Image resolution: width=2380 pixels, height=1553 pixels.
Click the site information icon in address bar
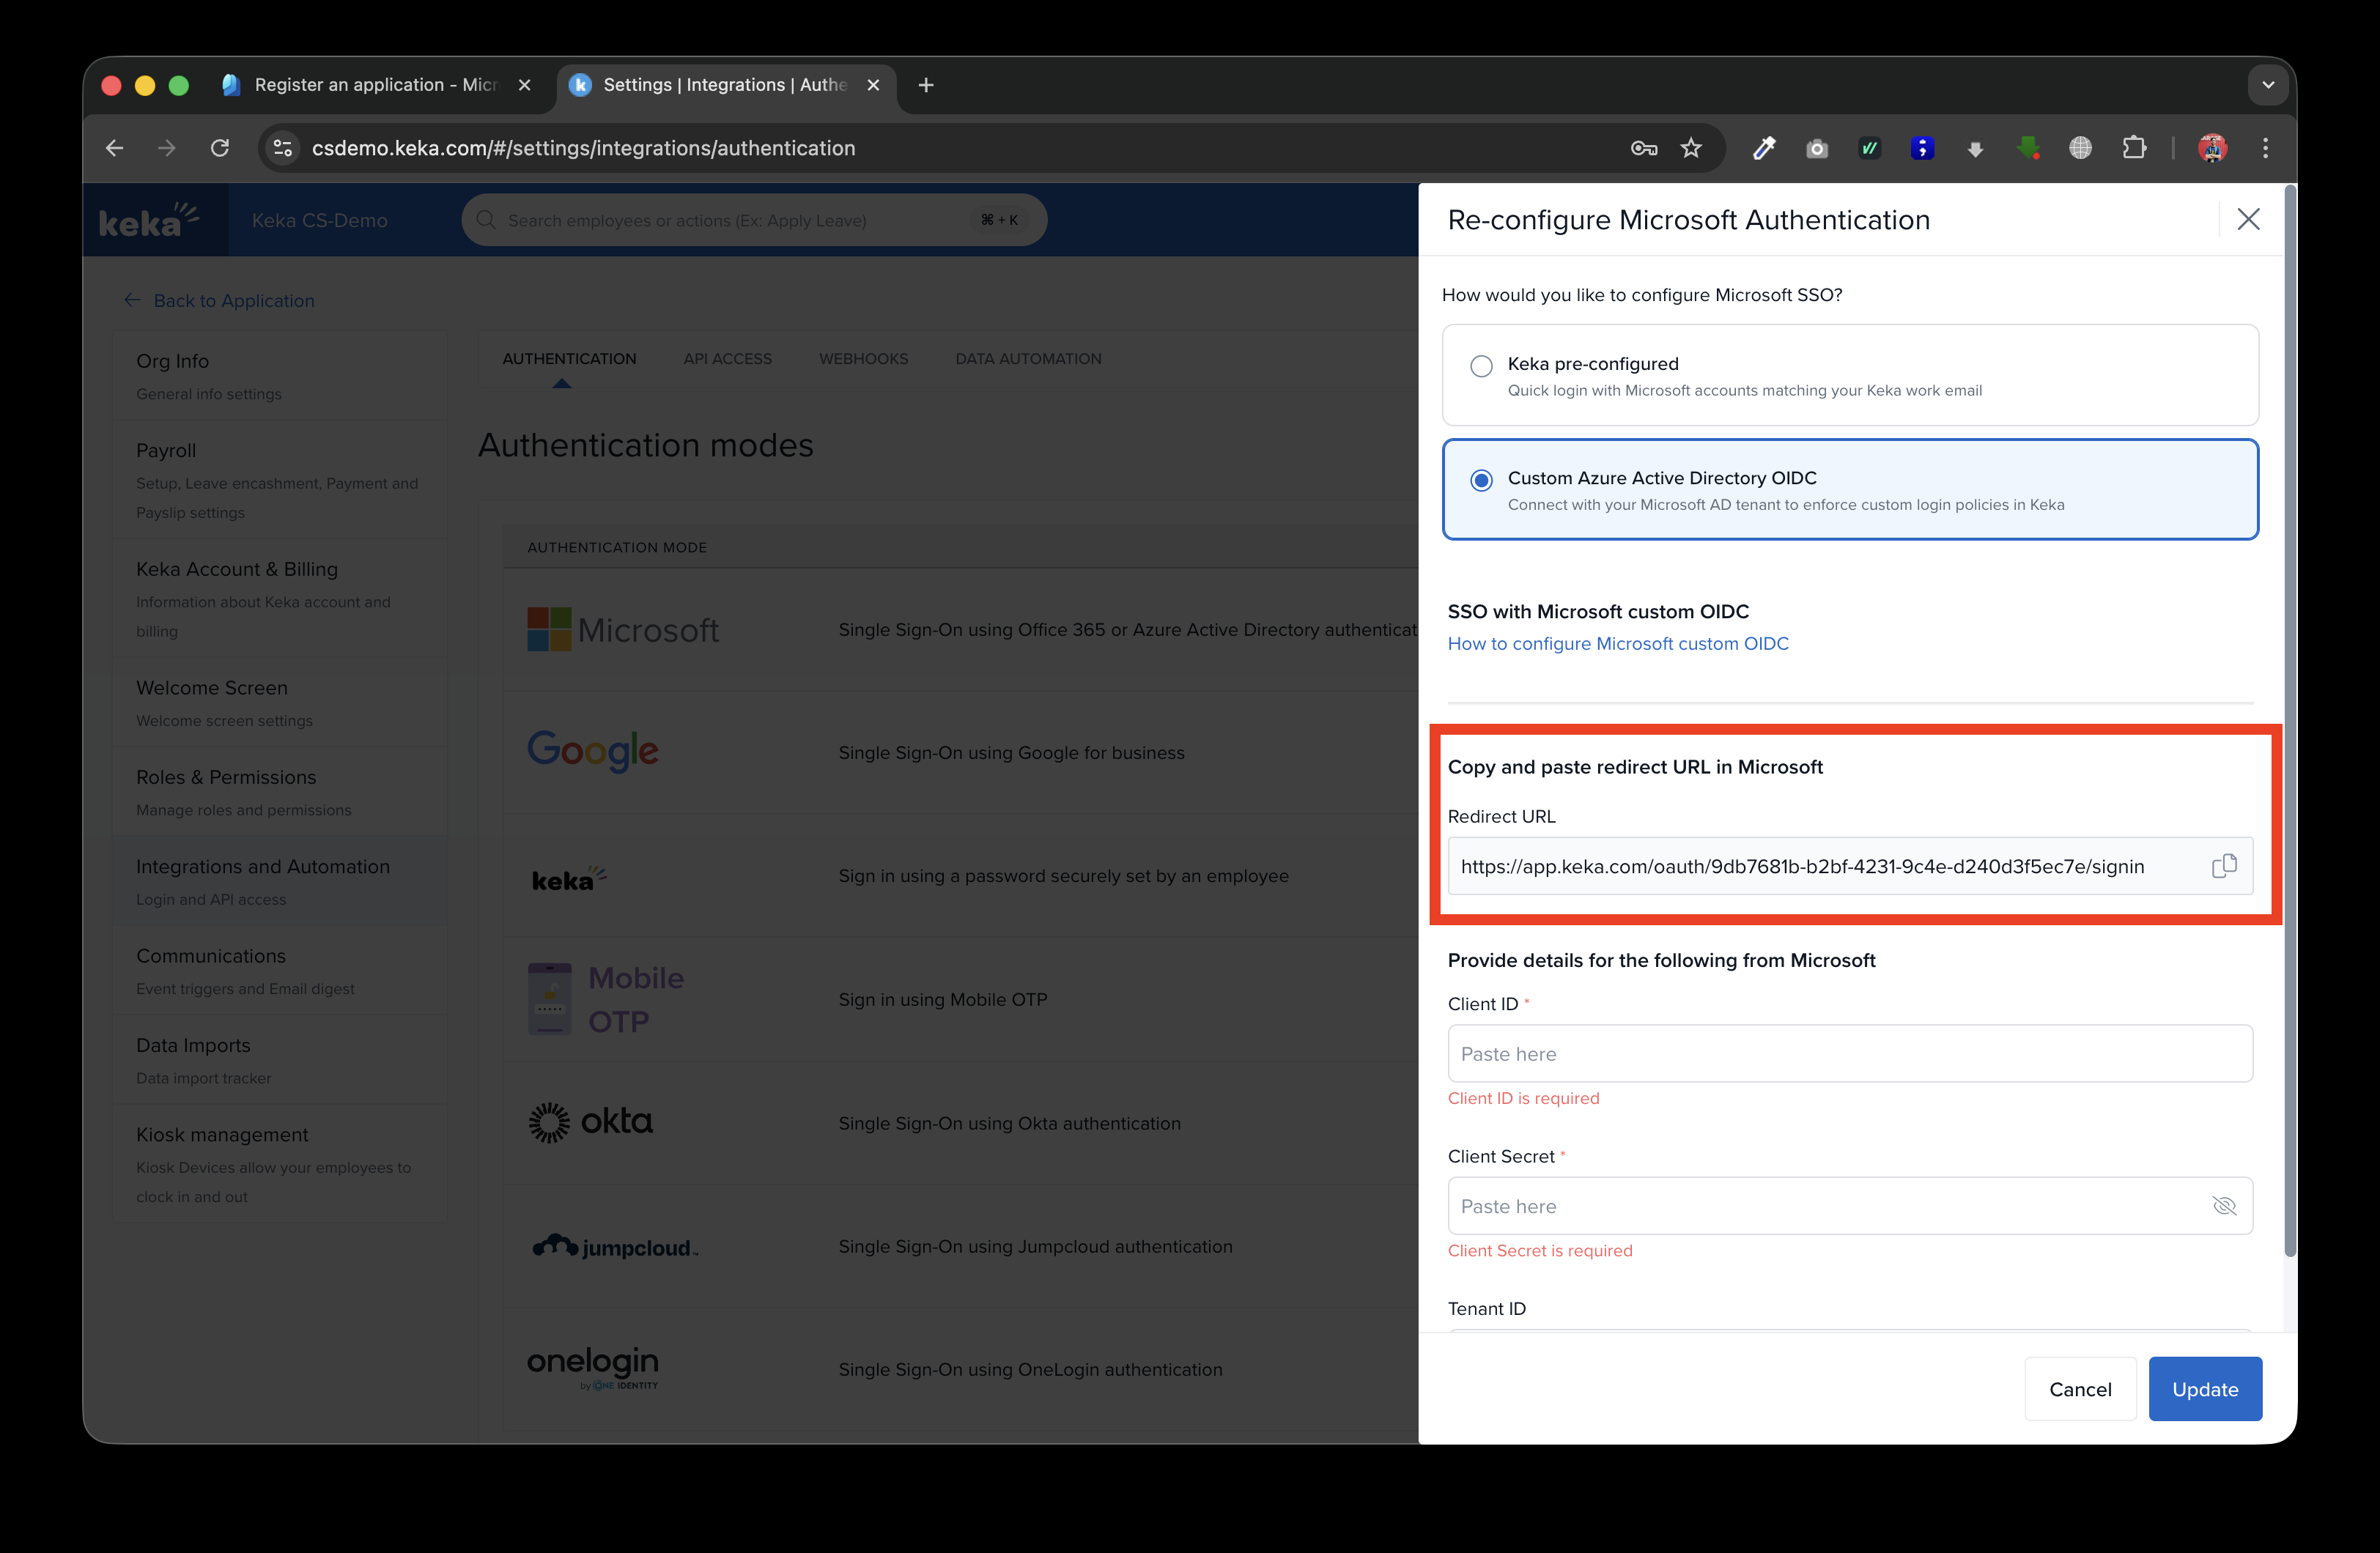(x=283, y=148)
